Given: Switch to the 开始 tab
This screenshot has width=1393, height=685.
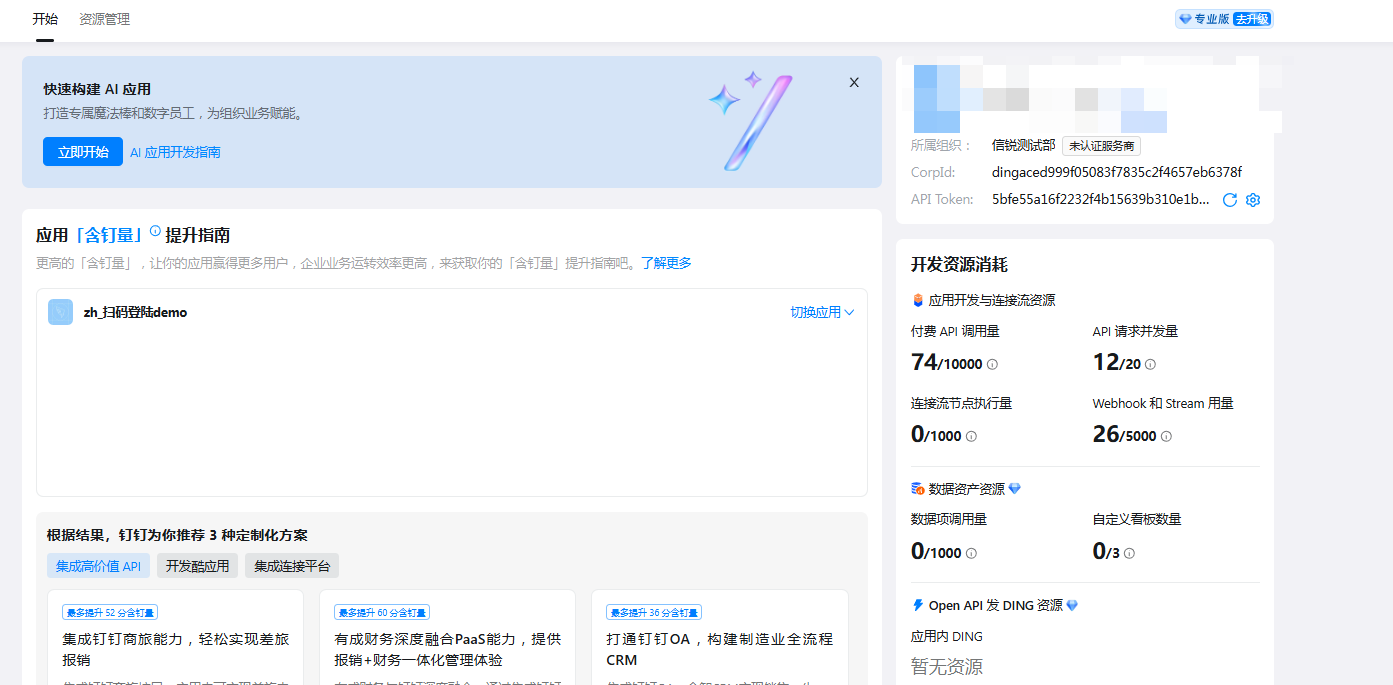Looking at the screenshot, I should (45, 19).
